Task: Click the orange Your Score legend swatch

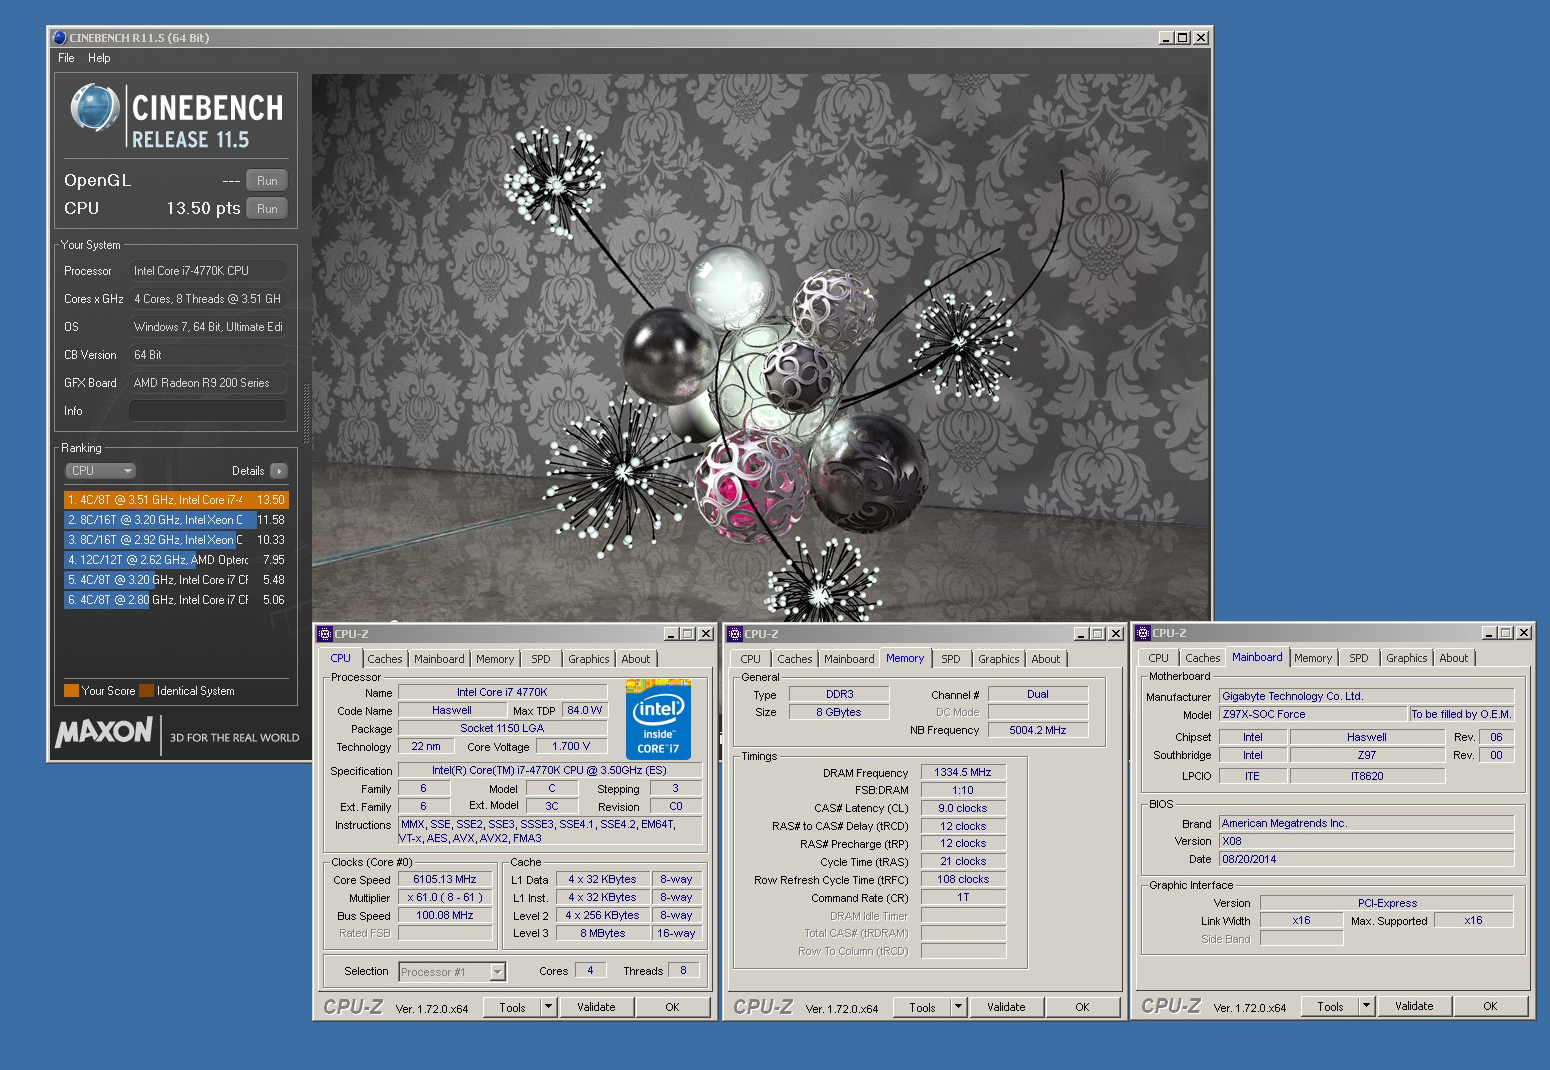Action: click(x=71, y=691)
